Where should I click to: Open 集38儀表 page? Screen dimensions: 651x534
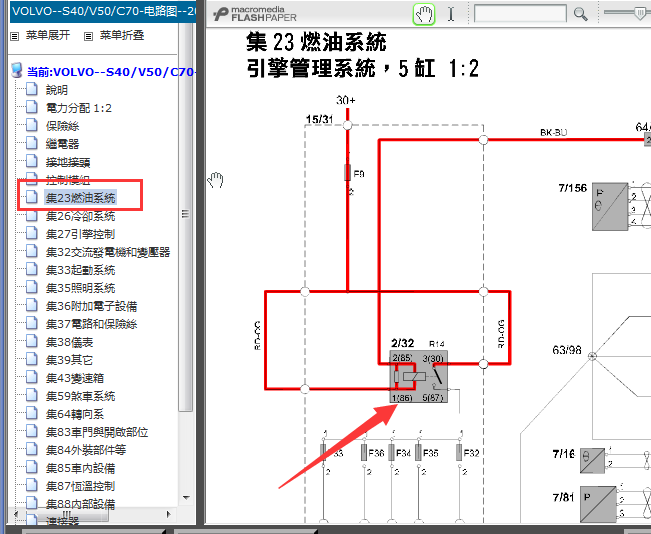tap(69, 342)
